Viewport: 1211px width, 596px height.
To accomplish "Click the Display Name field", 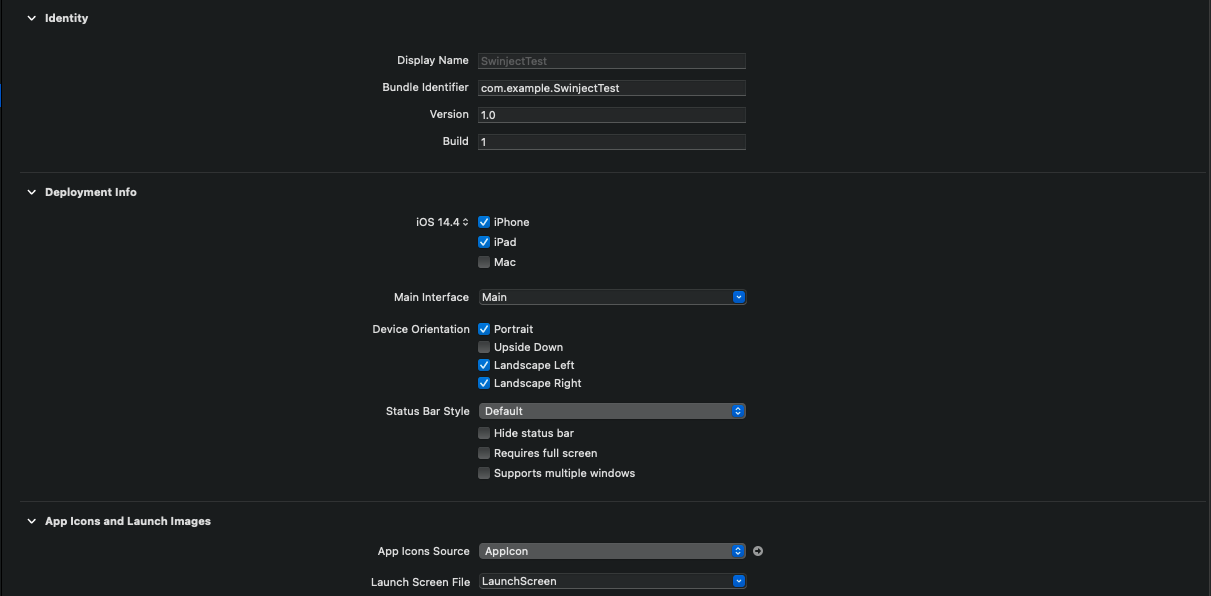I will coord(612,61).
